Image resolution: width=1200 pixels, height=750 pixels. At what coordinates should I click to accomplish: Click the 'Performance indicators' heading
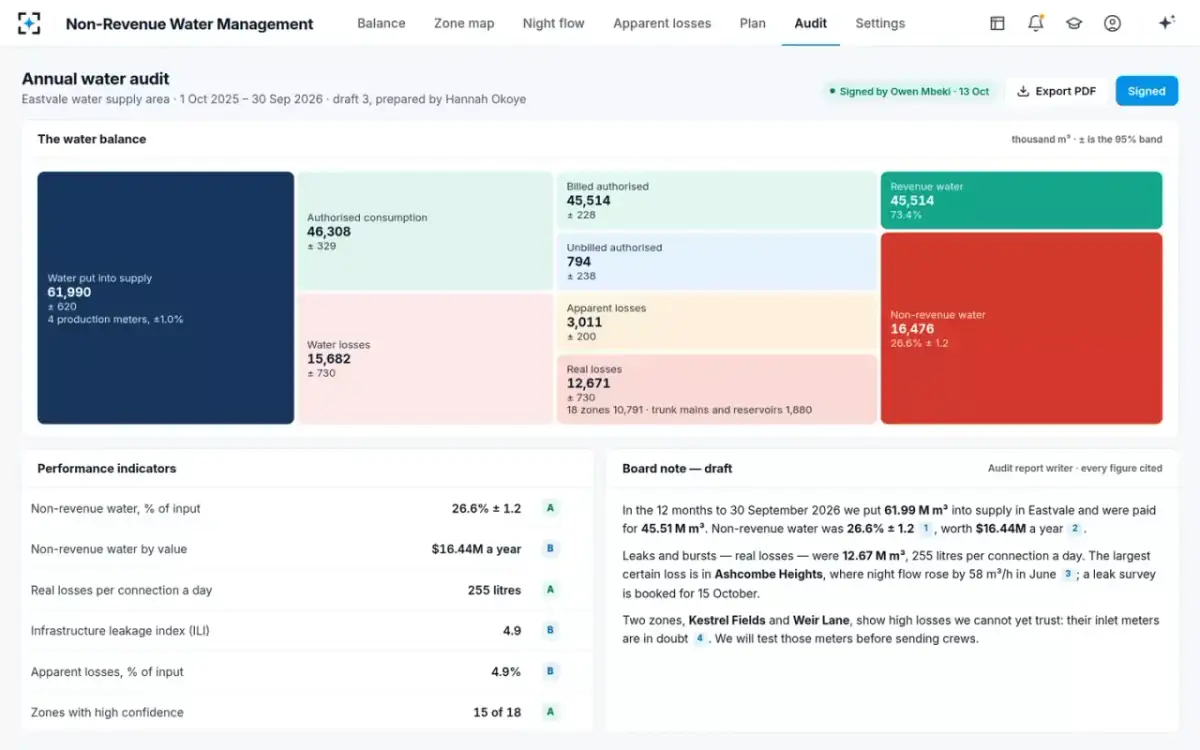(x=107, y=468)
